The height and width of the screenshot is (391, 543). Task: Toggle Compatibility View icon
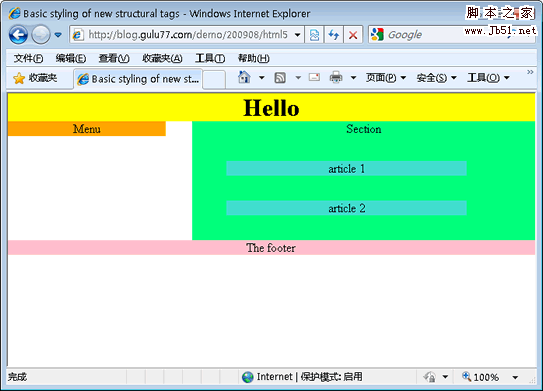pos(314,35)
